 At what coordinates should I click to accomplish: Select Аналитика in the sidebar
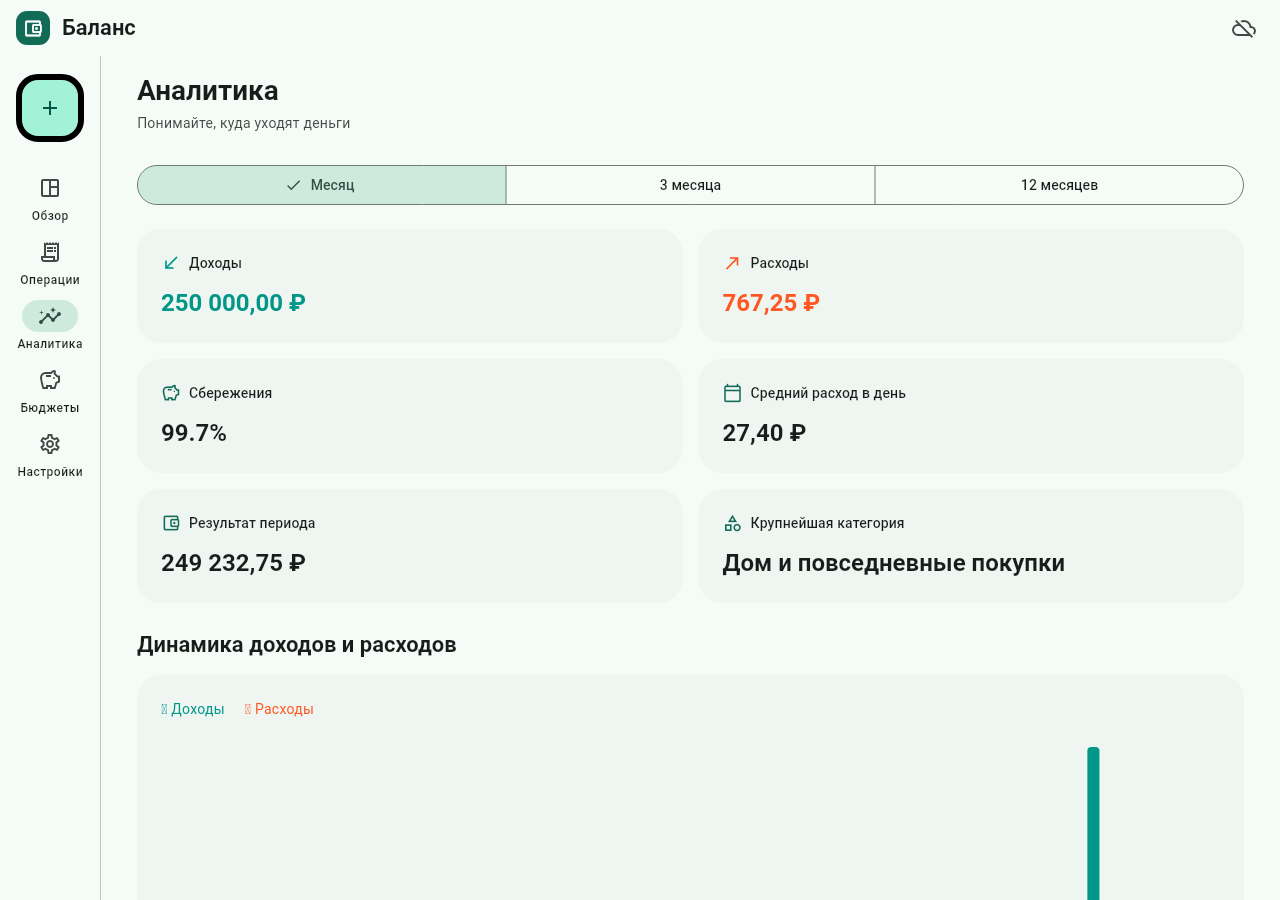pyautogui.click(x=50, y=327)
